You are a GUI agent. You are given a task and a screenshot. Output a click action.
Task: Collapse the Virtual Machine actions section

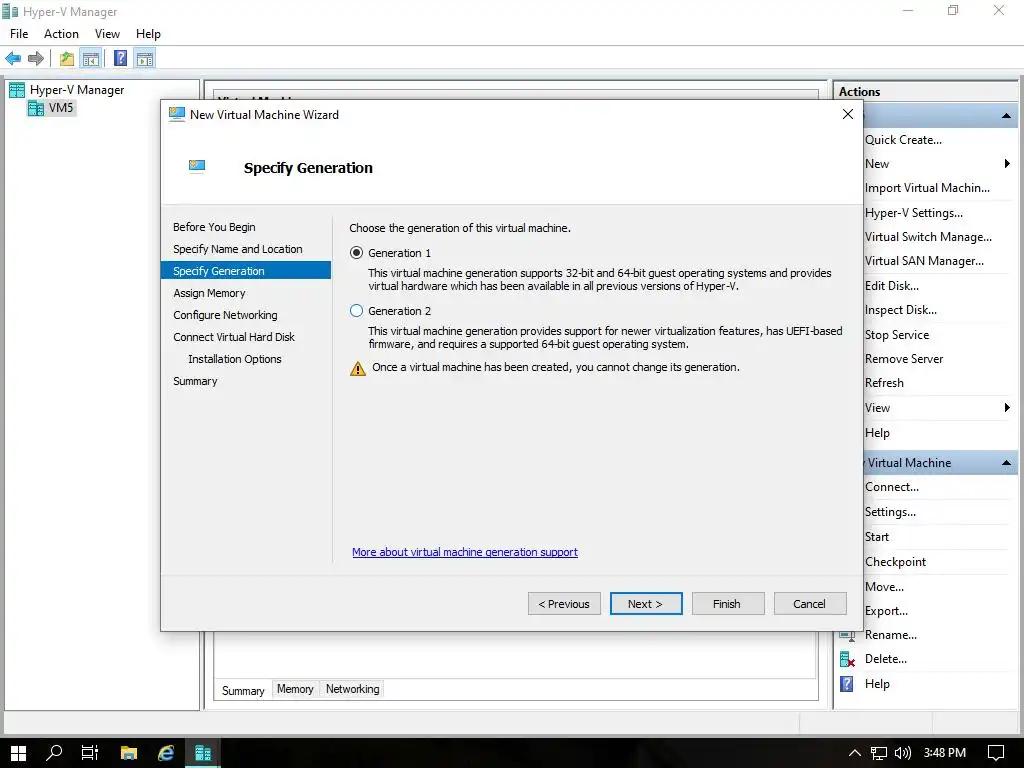click(1006, 463)
